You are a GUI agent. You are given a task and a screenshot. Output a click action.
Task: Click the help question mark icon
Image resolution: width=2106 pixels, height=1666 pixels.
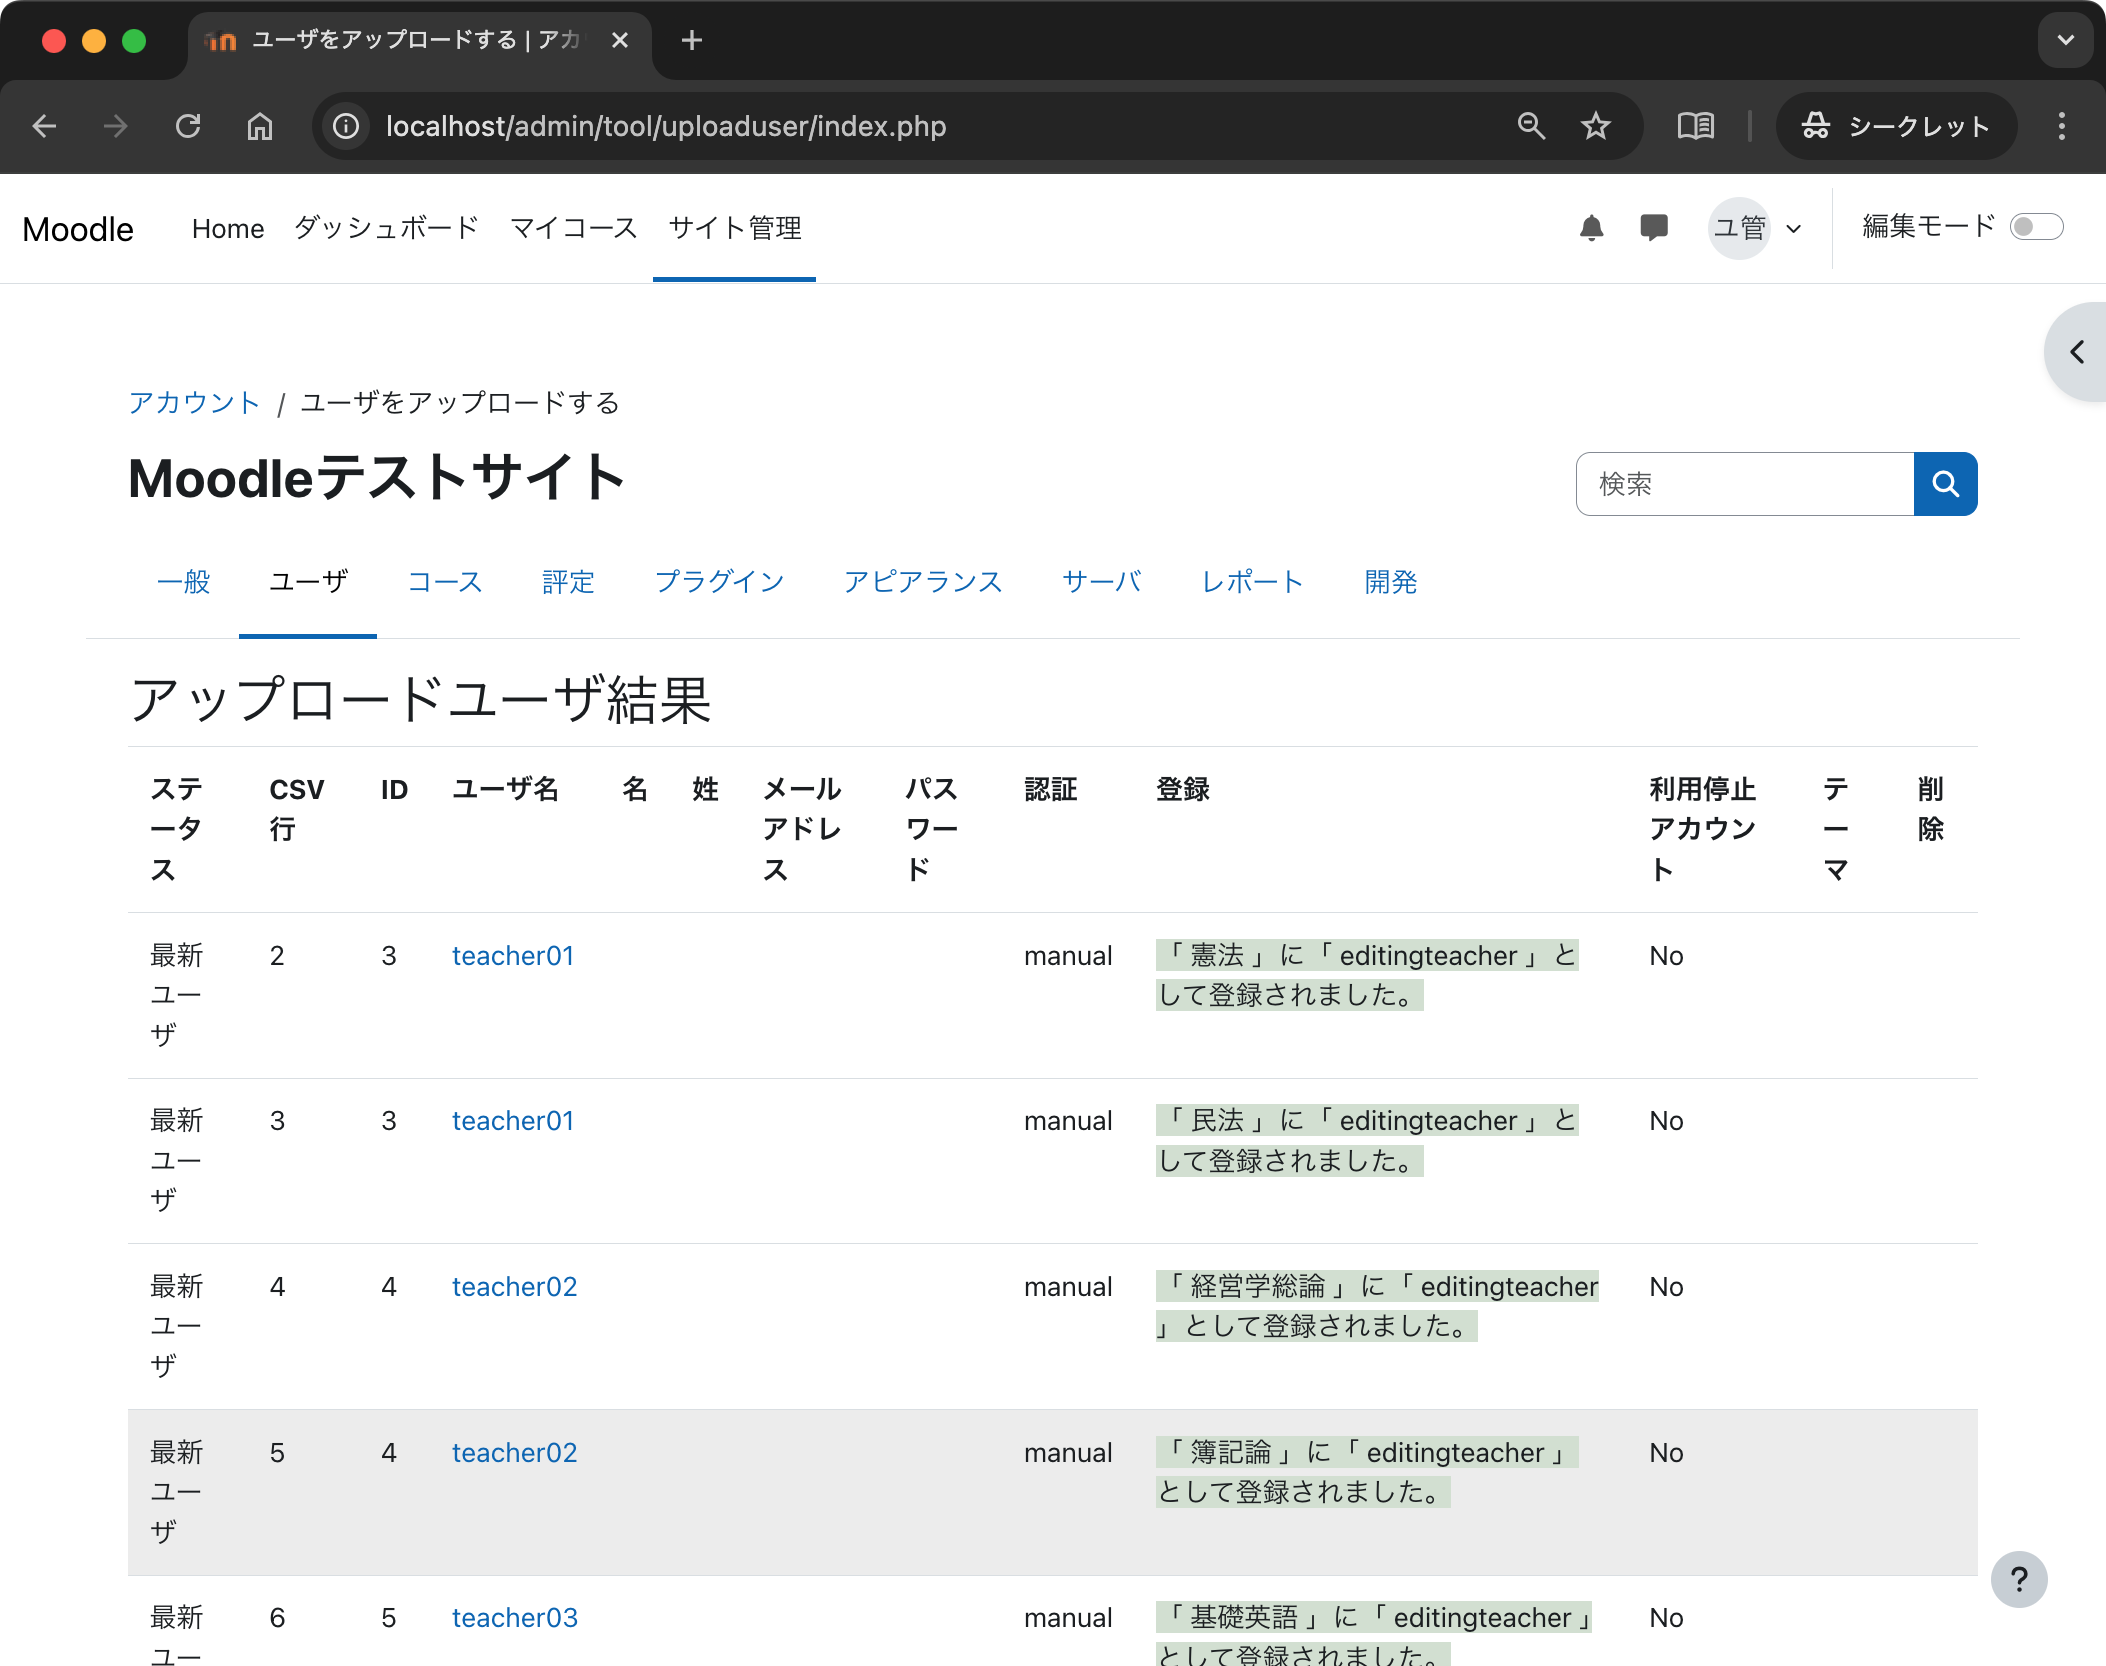coord(2019,1579)
